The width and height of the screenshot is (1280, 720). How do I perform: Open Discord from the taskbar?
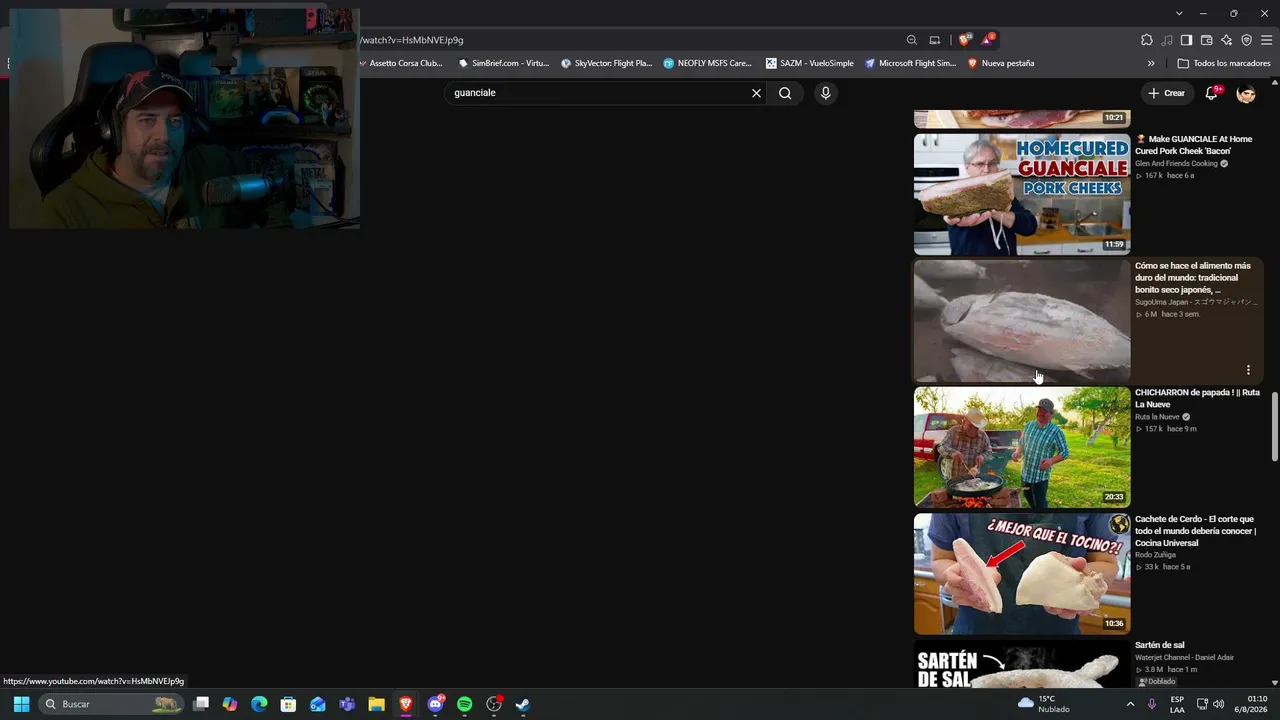435,704
